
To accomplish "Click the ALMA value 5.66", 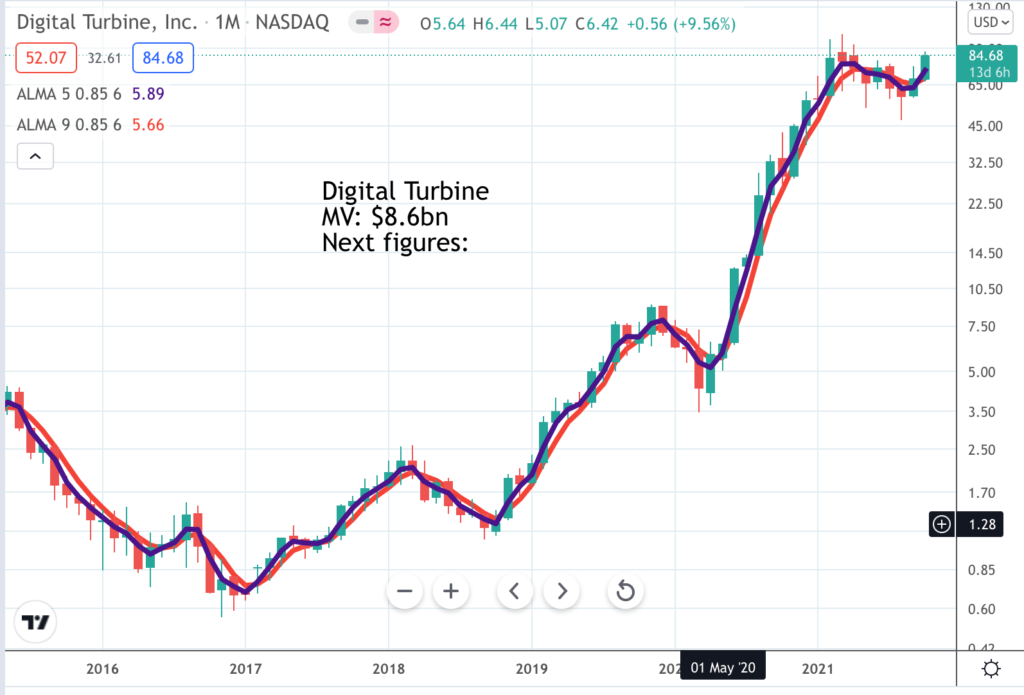I will pos(148,125).
